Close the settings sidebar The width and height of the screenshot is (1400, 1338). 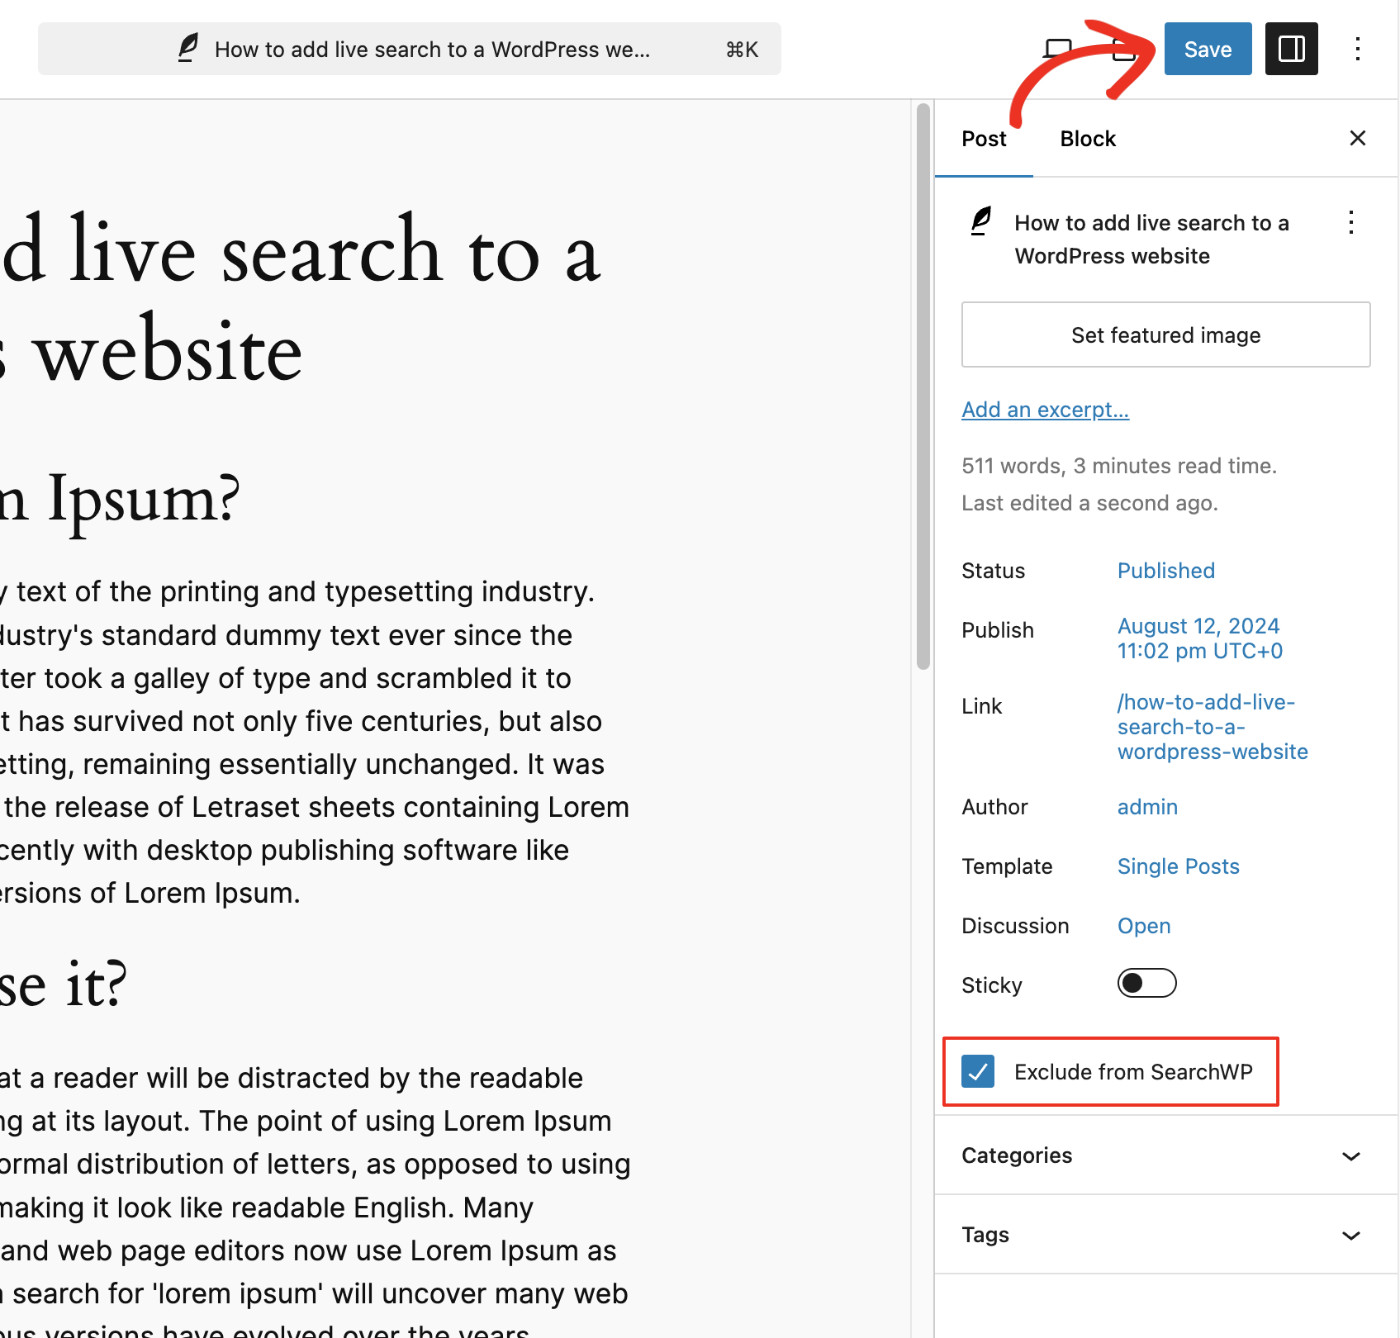(x=1357, y=138)
